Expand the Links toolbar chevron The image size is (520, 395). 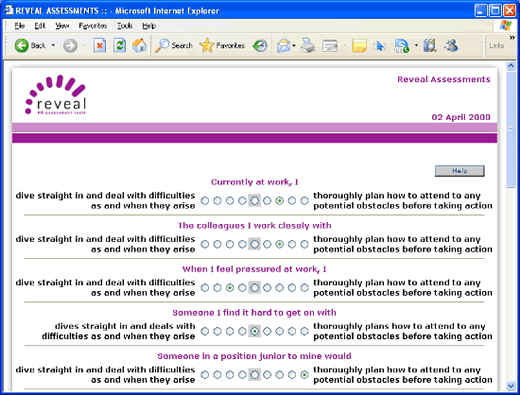[x=512, y=38]
